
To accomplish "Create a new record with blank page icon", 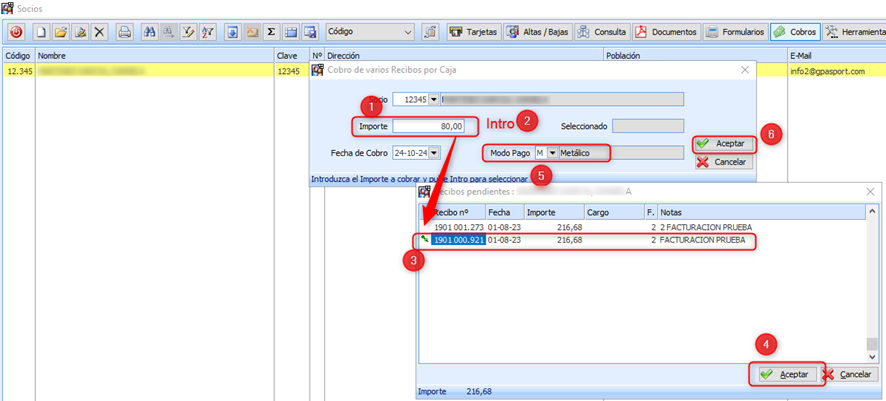I will [42, 32].
